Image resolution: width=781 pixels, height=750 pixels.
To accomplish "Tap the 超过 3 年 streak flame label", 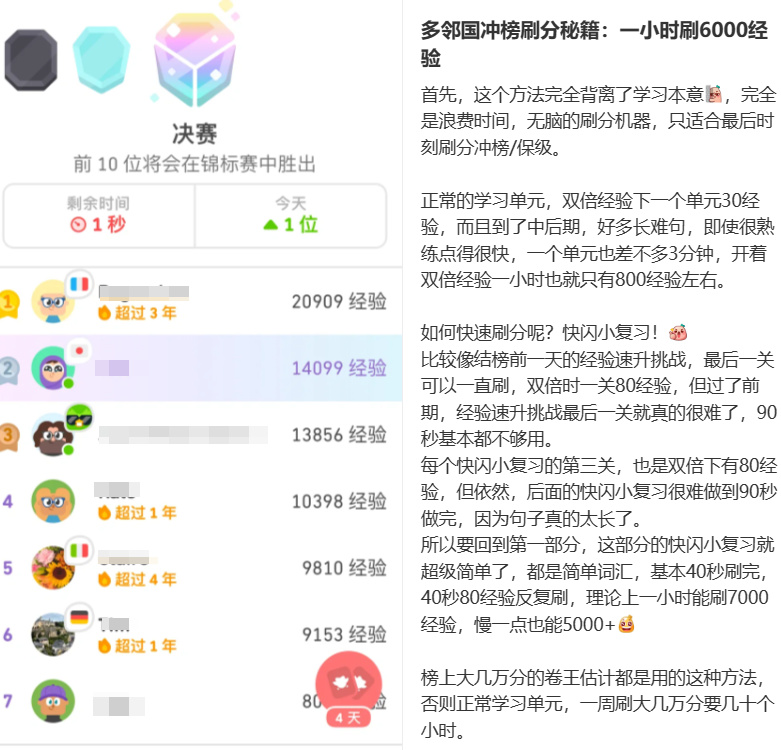I will [137, 313].
